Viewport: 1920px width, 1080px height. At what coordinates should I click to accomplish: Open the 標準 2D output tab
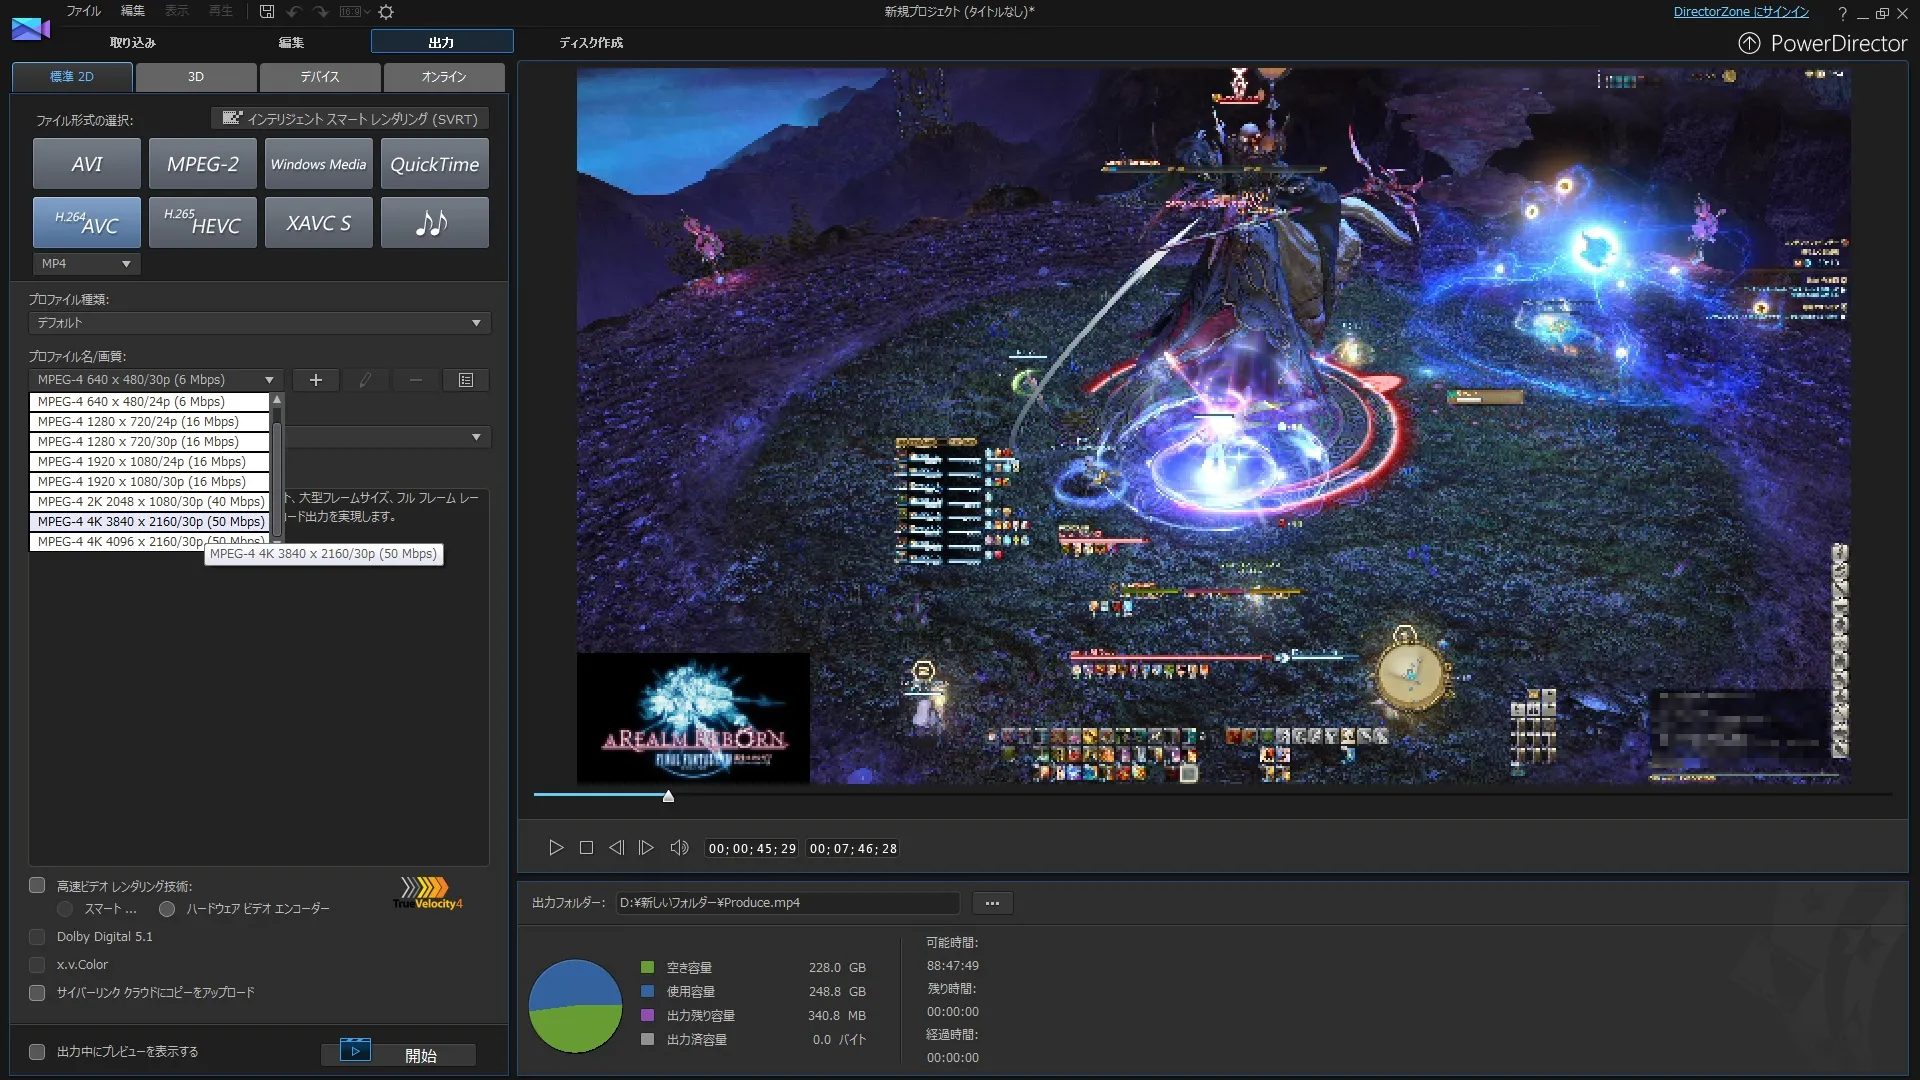point(72,77)
